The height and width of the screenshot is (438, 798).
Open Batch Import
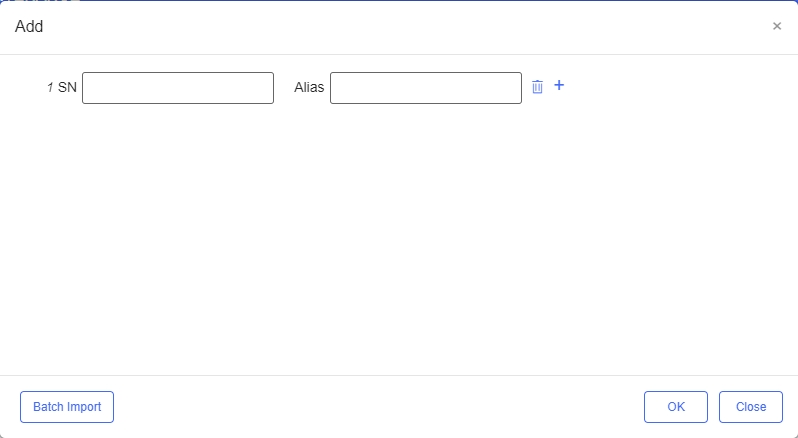click(x=67, y=407)
